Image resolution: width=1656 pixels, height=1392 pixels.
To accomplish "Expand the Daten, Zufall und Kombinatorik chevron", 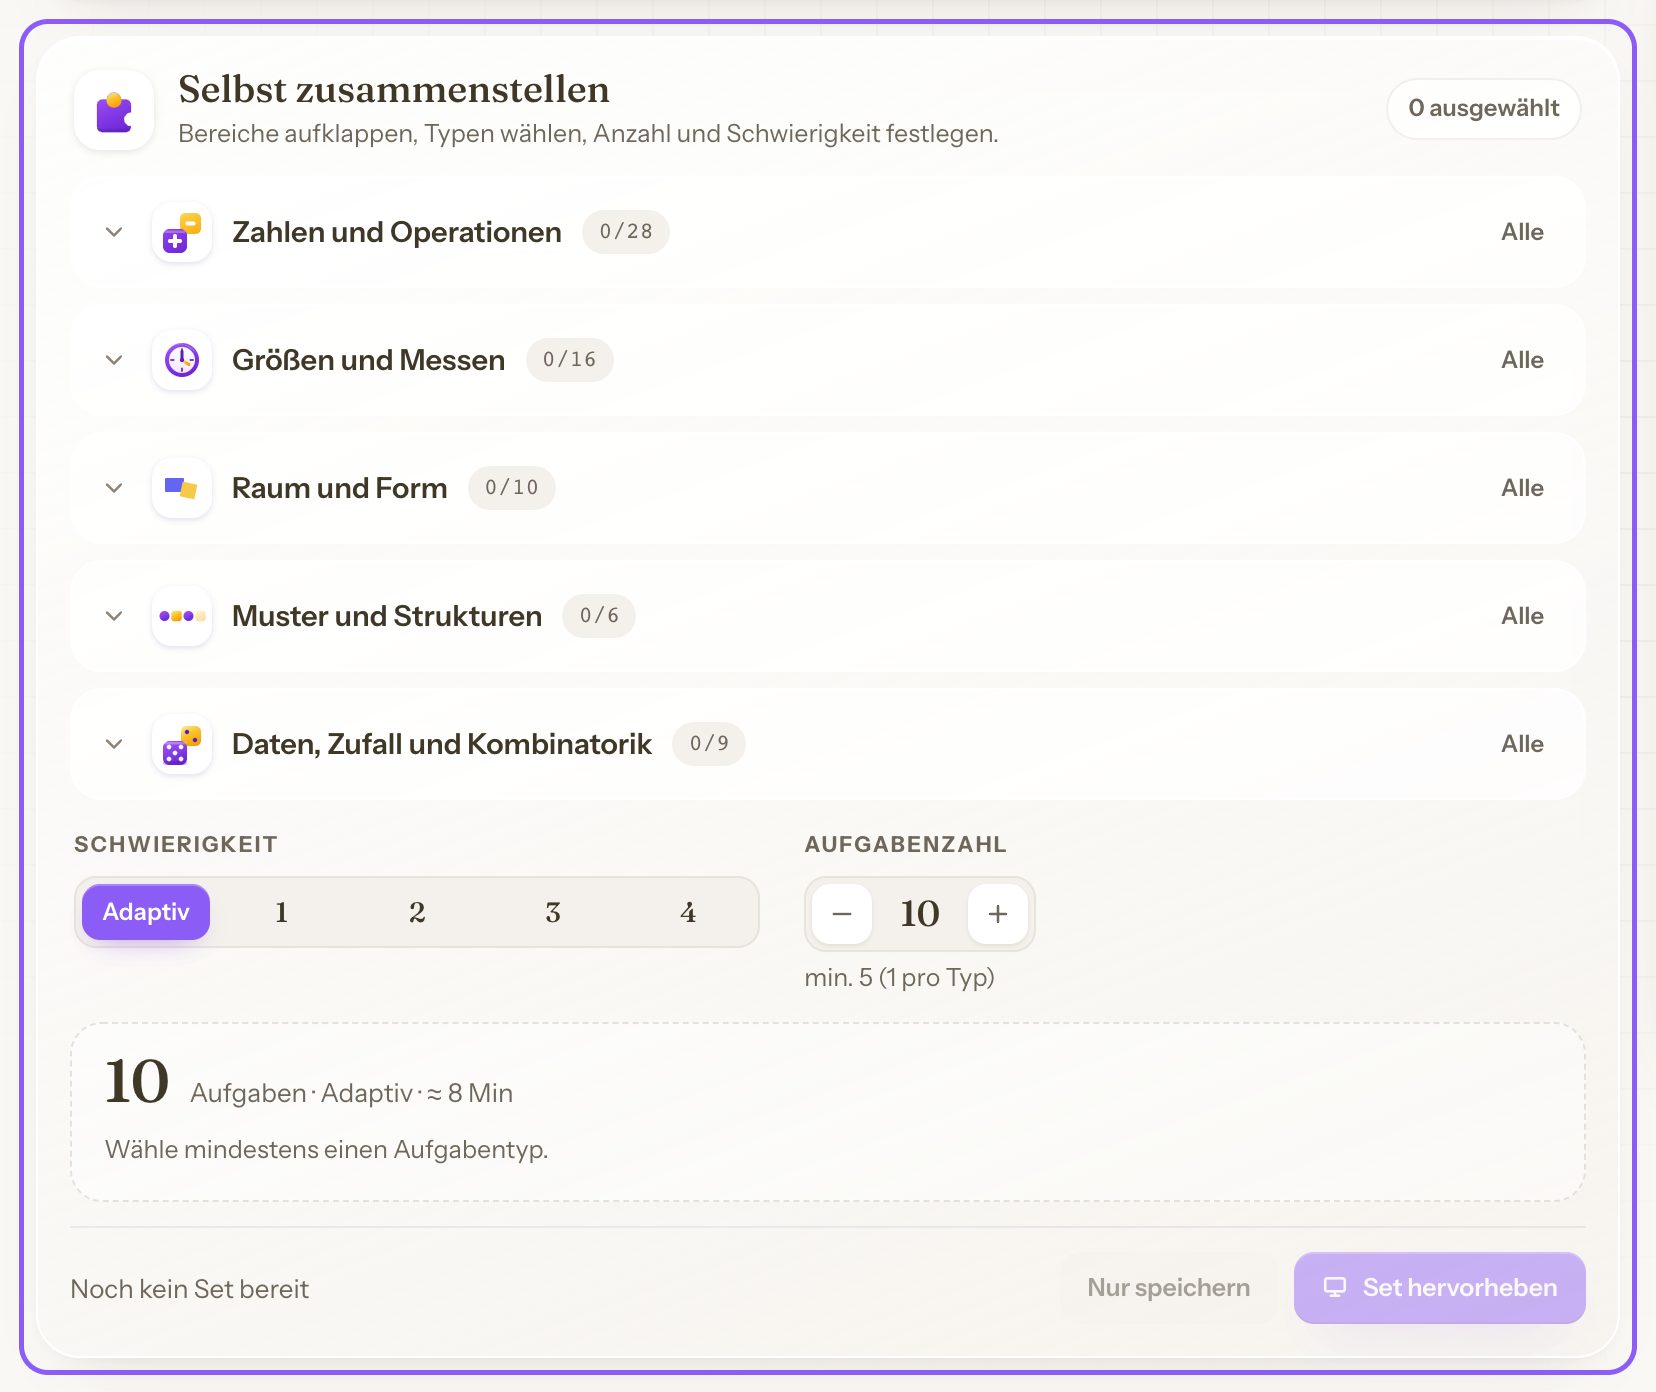I will [114, 744].
